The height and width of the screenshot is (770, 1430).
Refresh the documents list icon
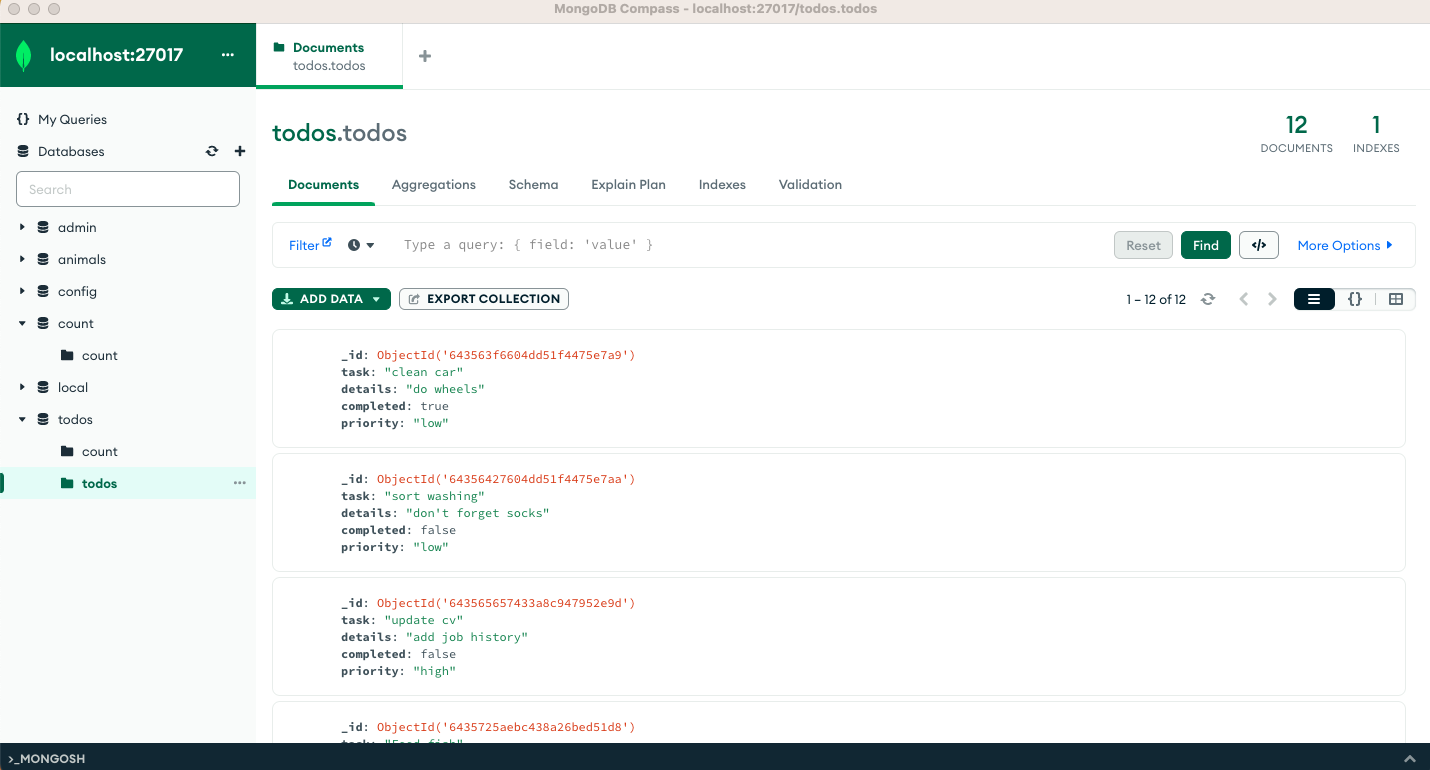pyautogui.click(x=1208, y=299)
